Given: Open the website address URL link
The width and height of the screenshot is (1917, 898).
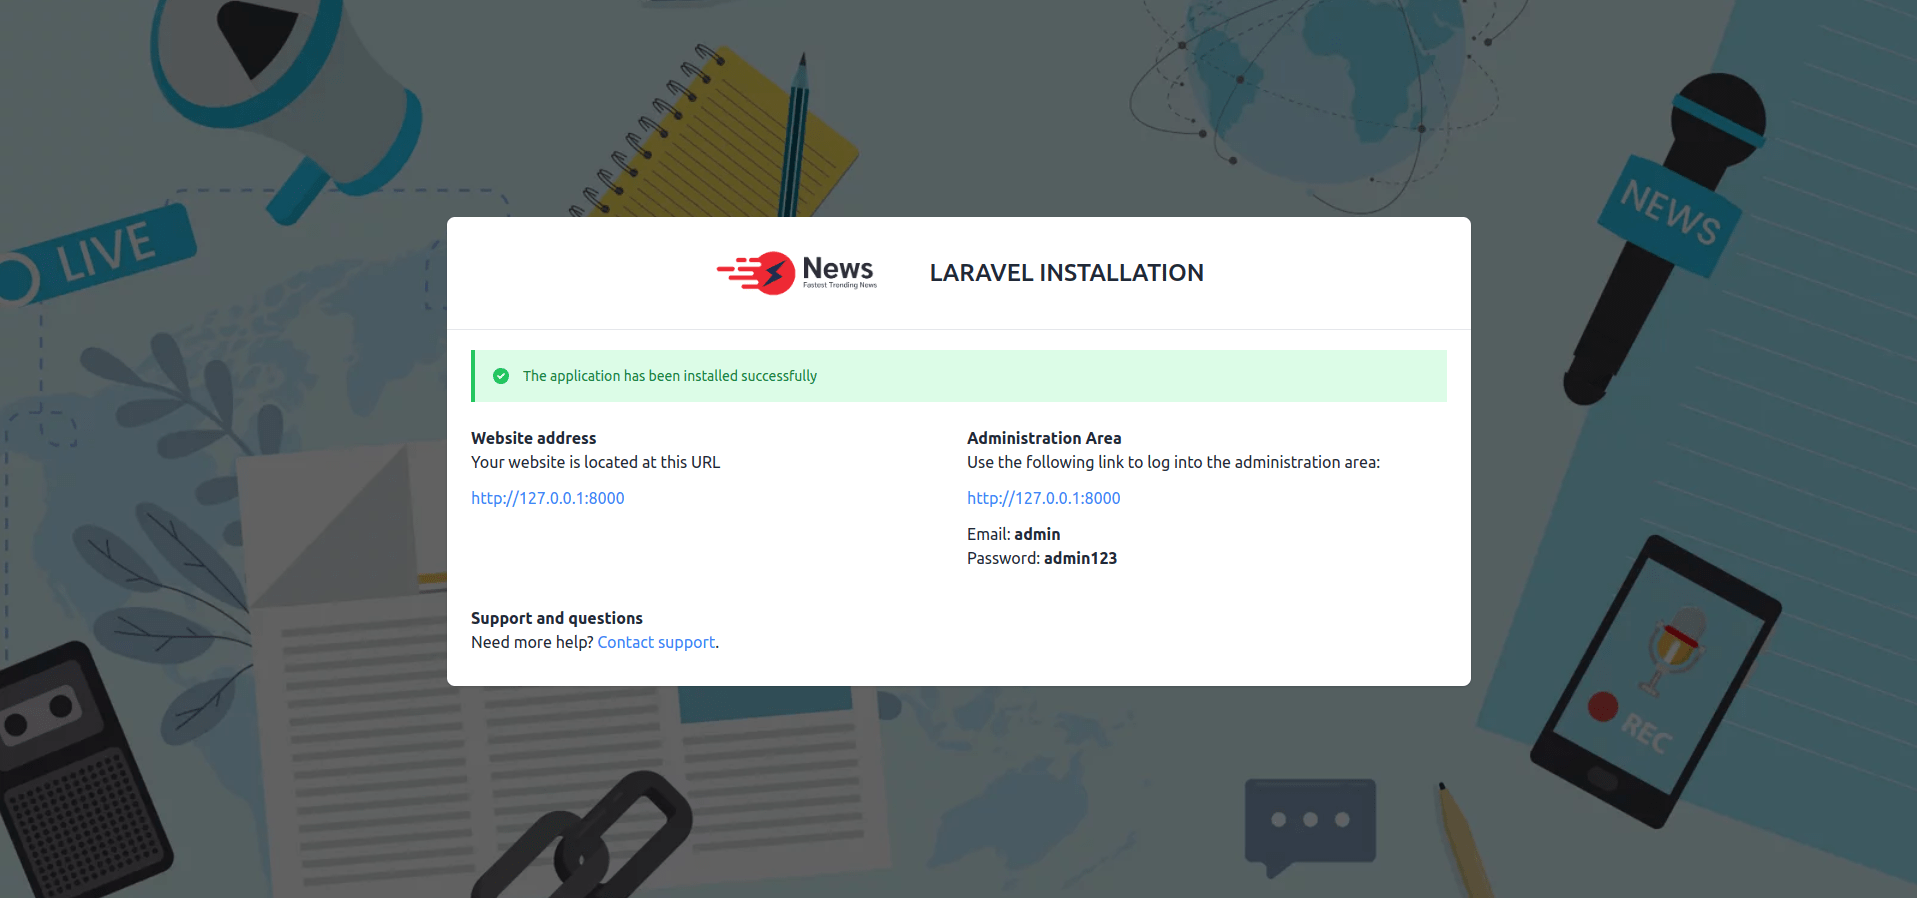Looking at the screenshot, I should coord(547,498).
